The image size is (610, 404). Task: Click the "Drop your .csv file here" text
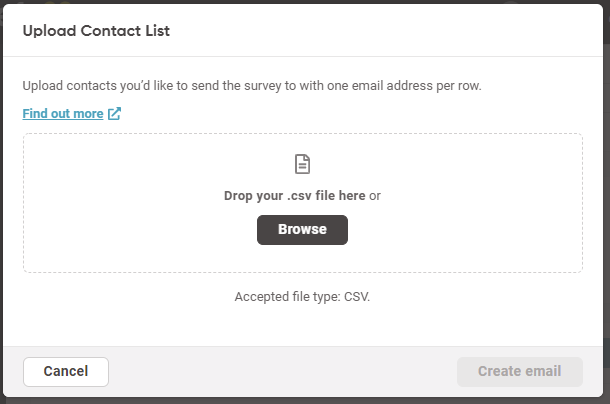(294, 196)
